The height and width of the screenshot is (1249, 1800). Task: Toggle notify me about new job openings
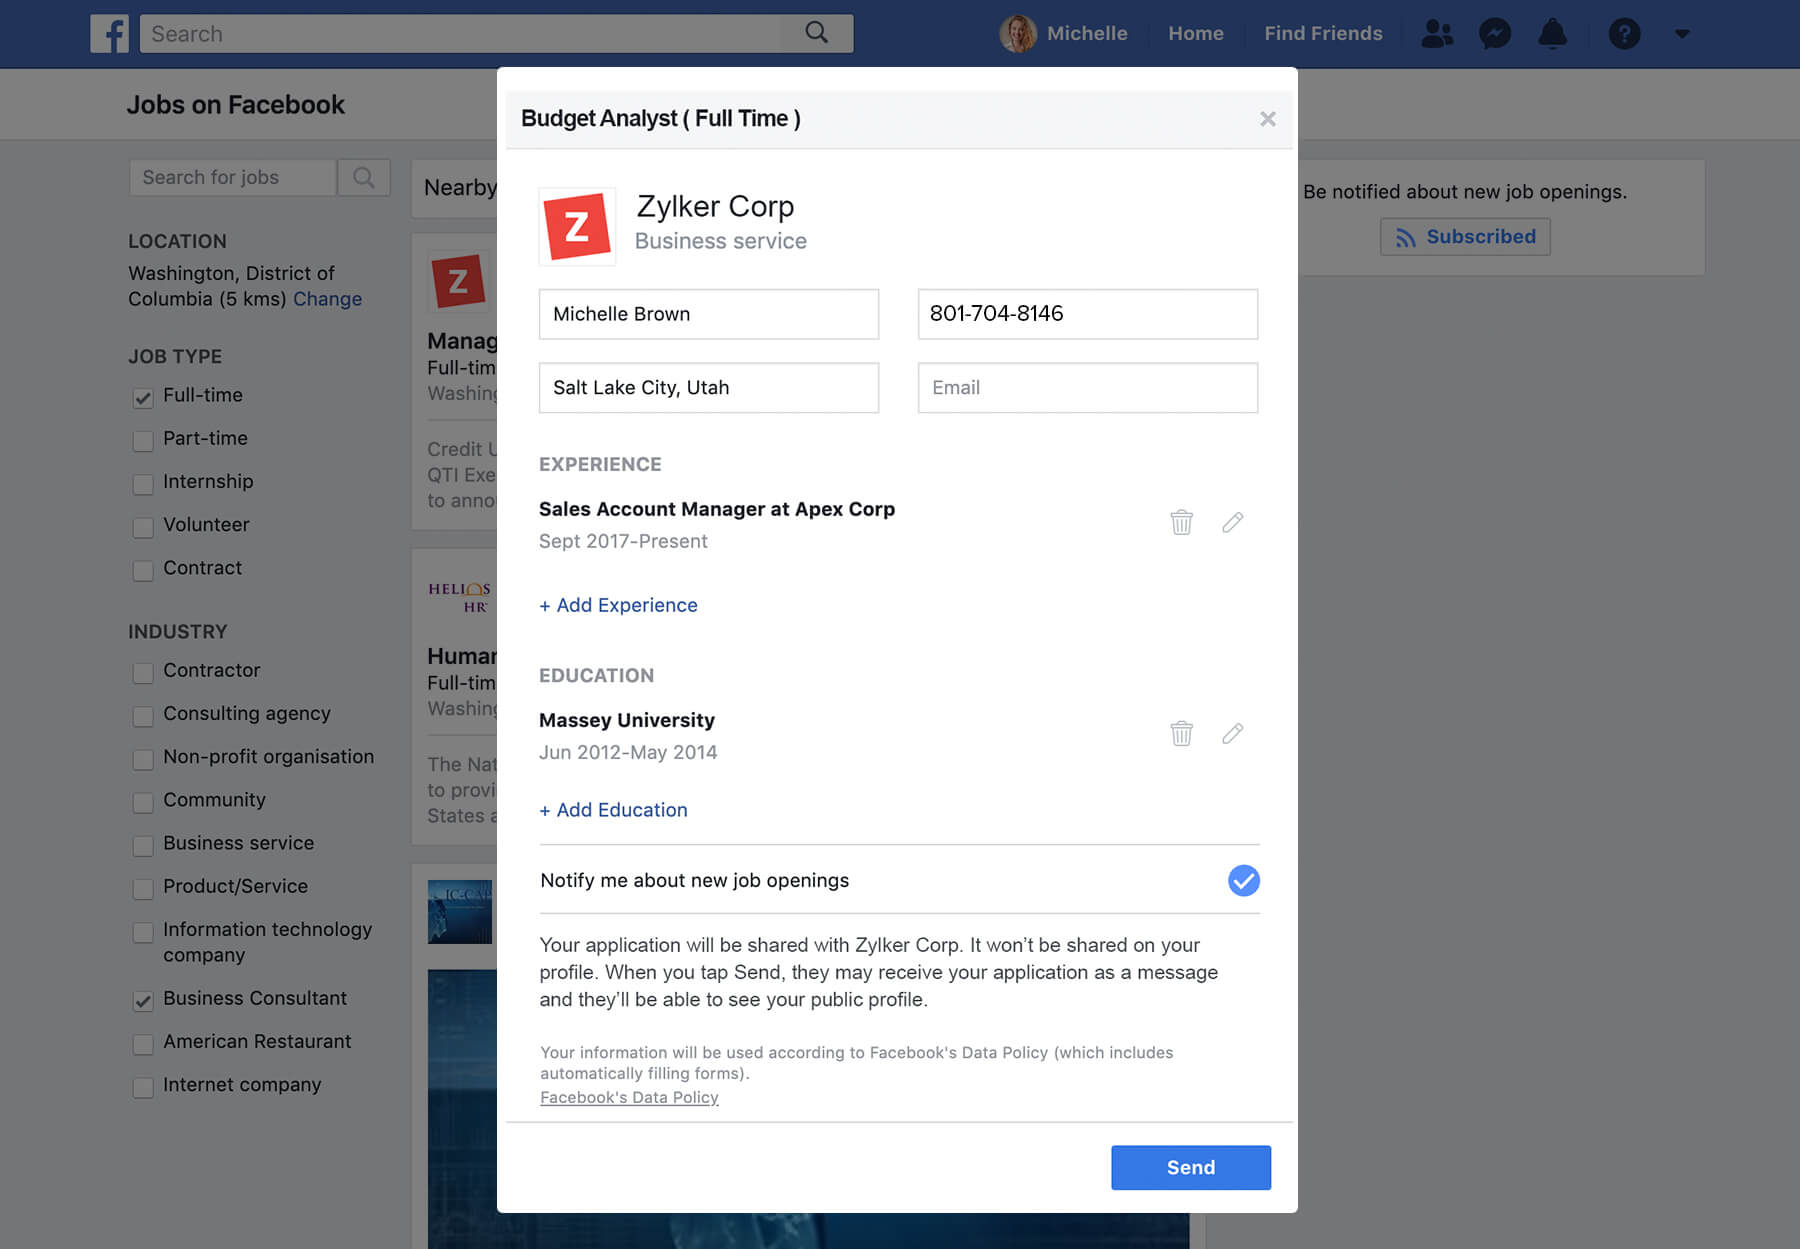[x=1243, y=880]
